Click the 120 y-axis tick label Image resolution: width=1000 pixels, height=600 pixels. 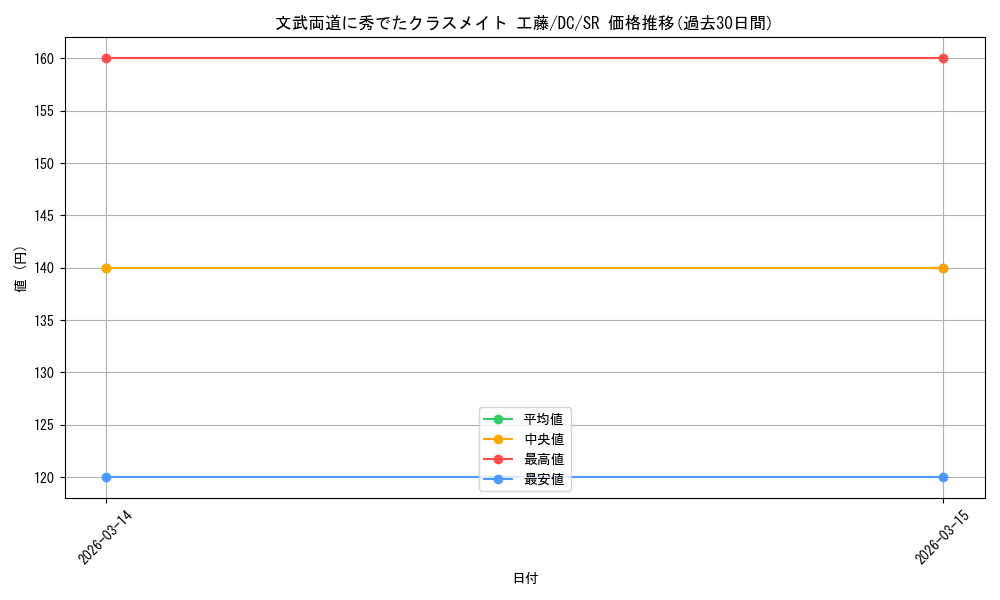tap(42, 477)
